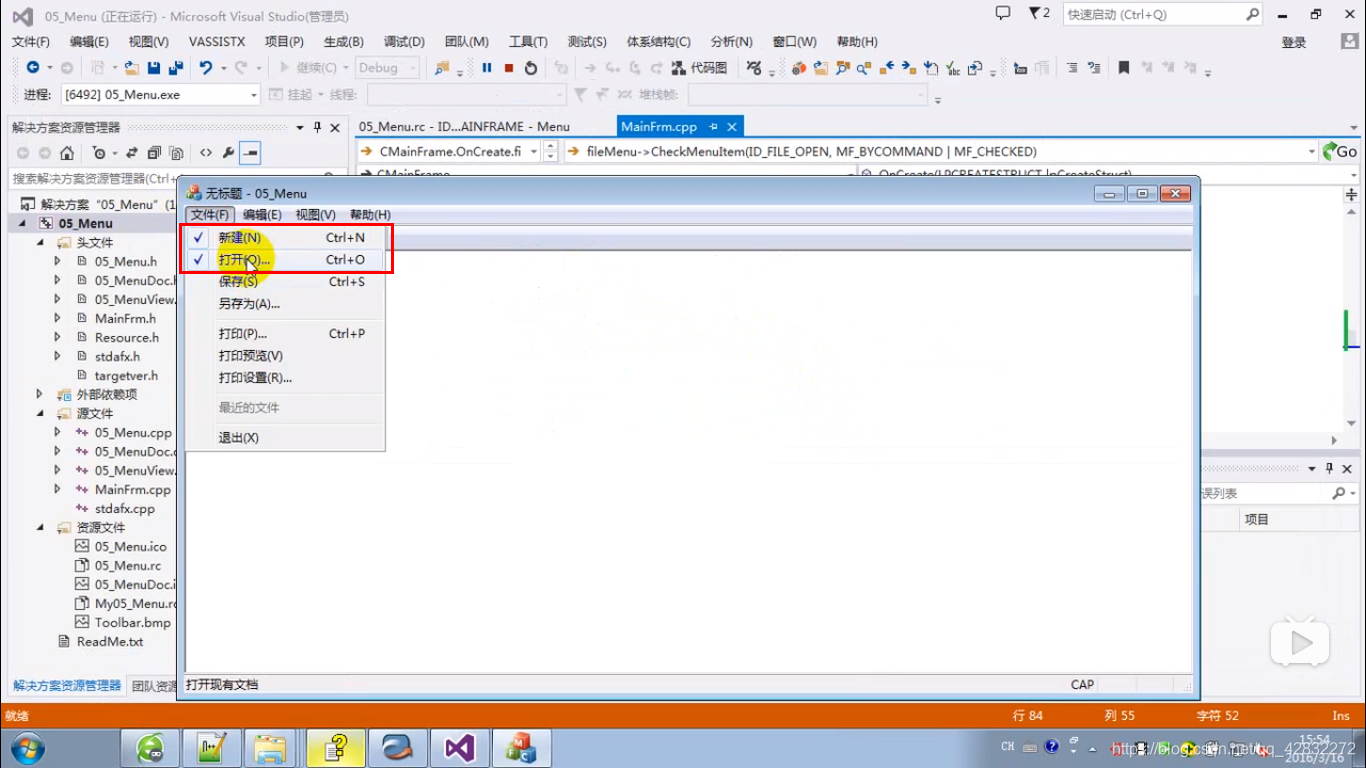Click the Save single-disk icon

(x=154, y=68)
